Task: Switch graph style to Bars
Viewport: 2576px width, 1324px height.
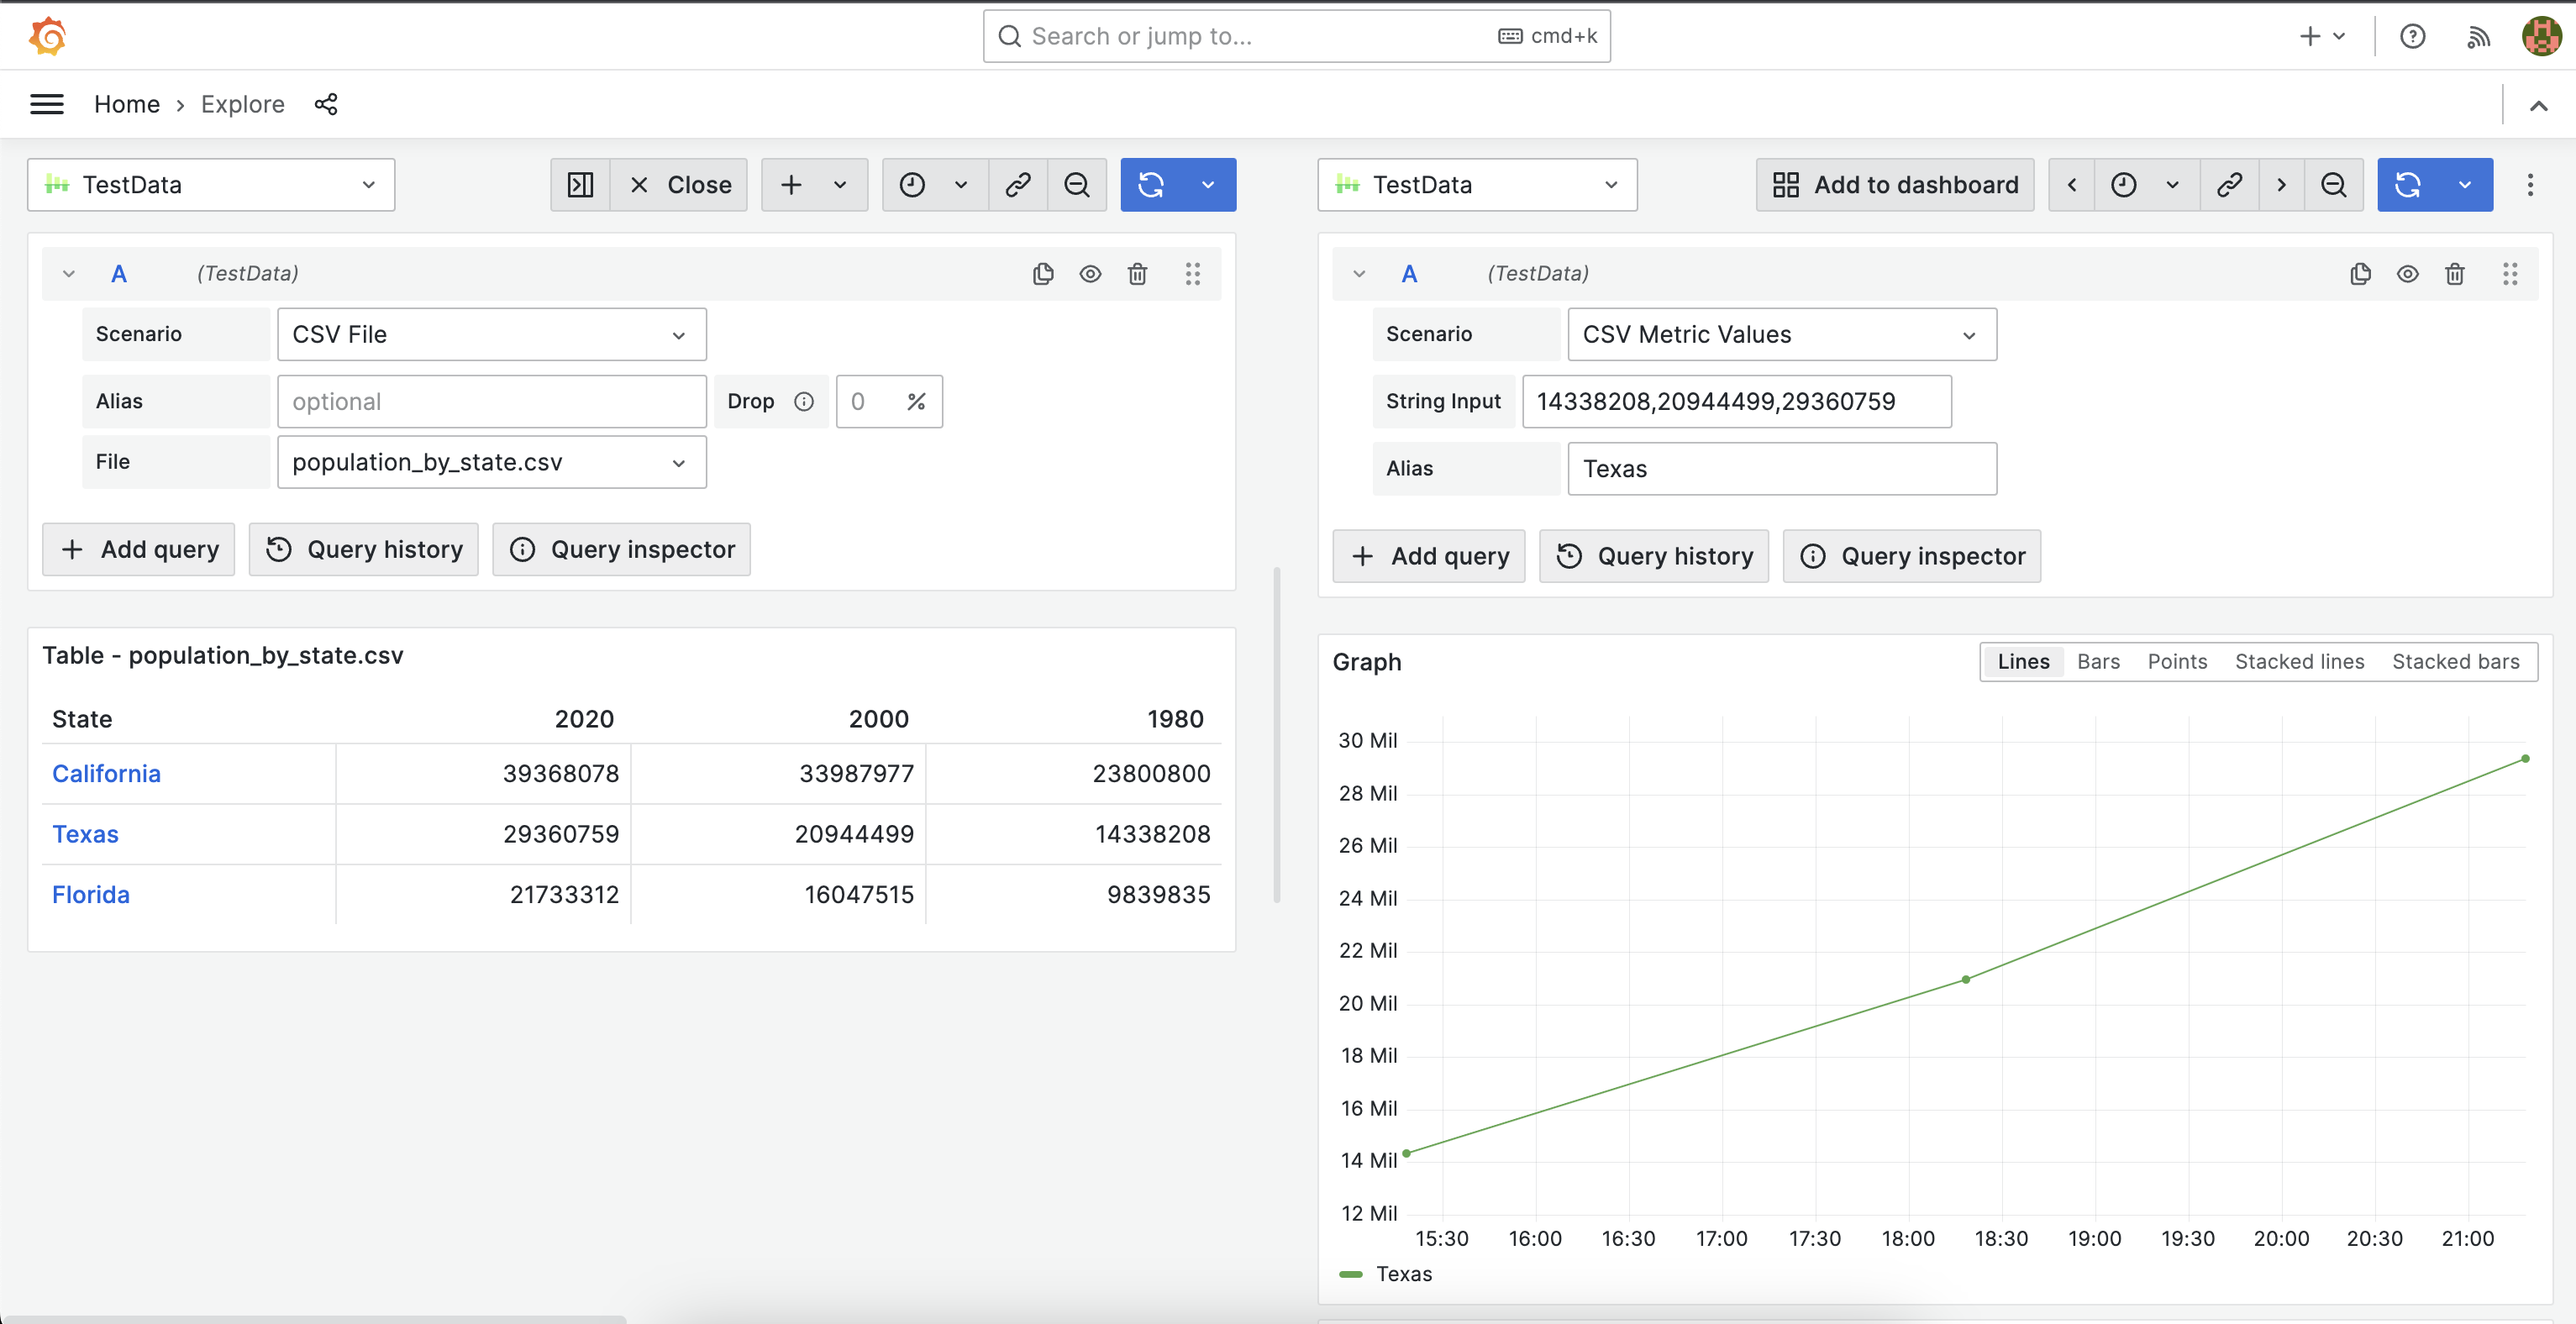Action: coord(2098,662)
